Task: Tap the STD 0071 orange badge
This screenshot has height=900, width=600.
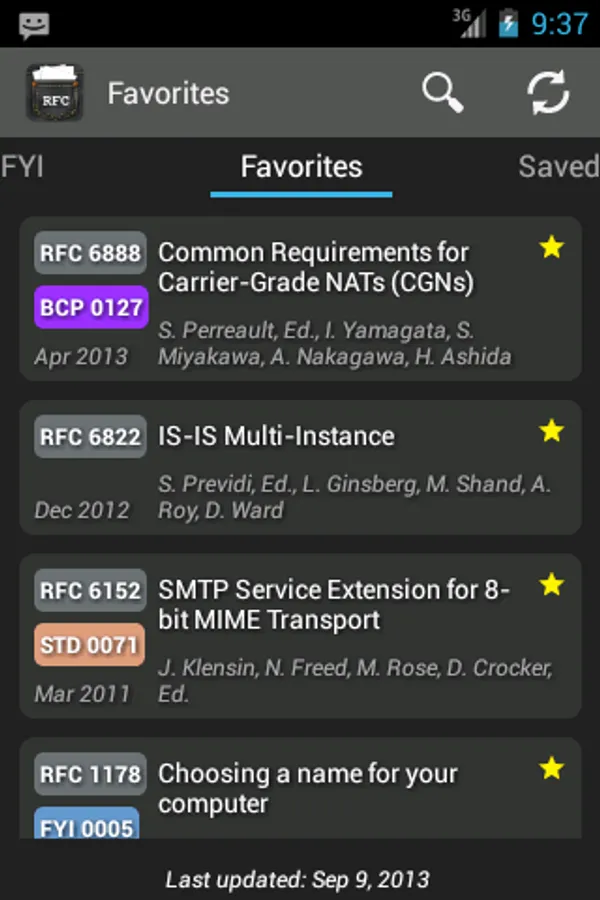Action: (90, 645)
